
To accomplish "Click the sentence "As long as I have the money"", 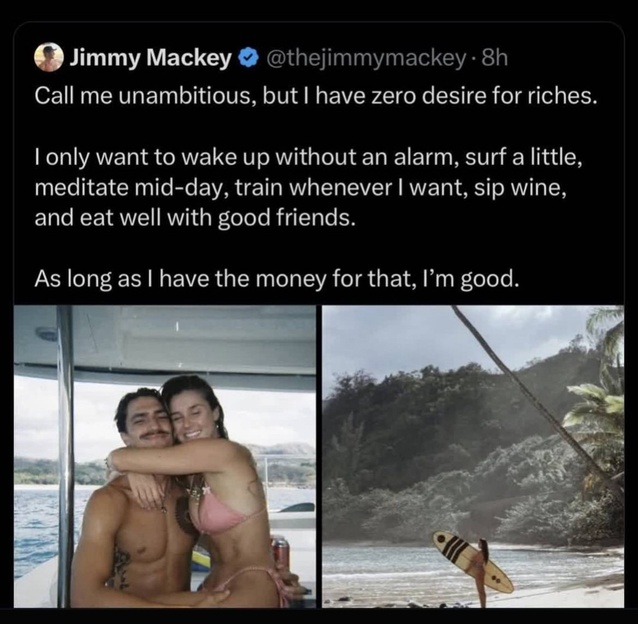I will (277, 277).
